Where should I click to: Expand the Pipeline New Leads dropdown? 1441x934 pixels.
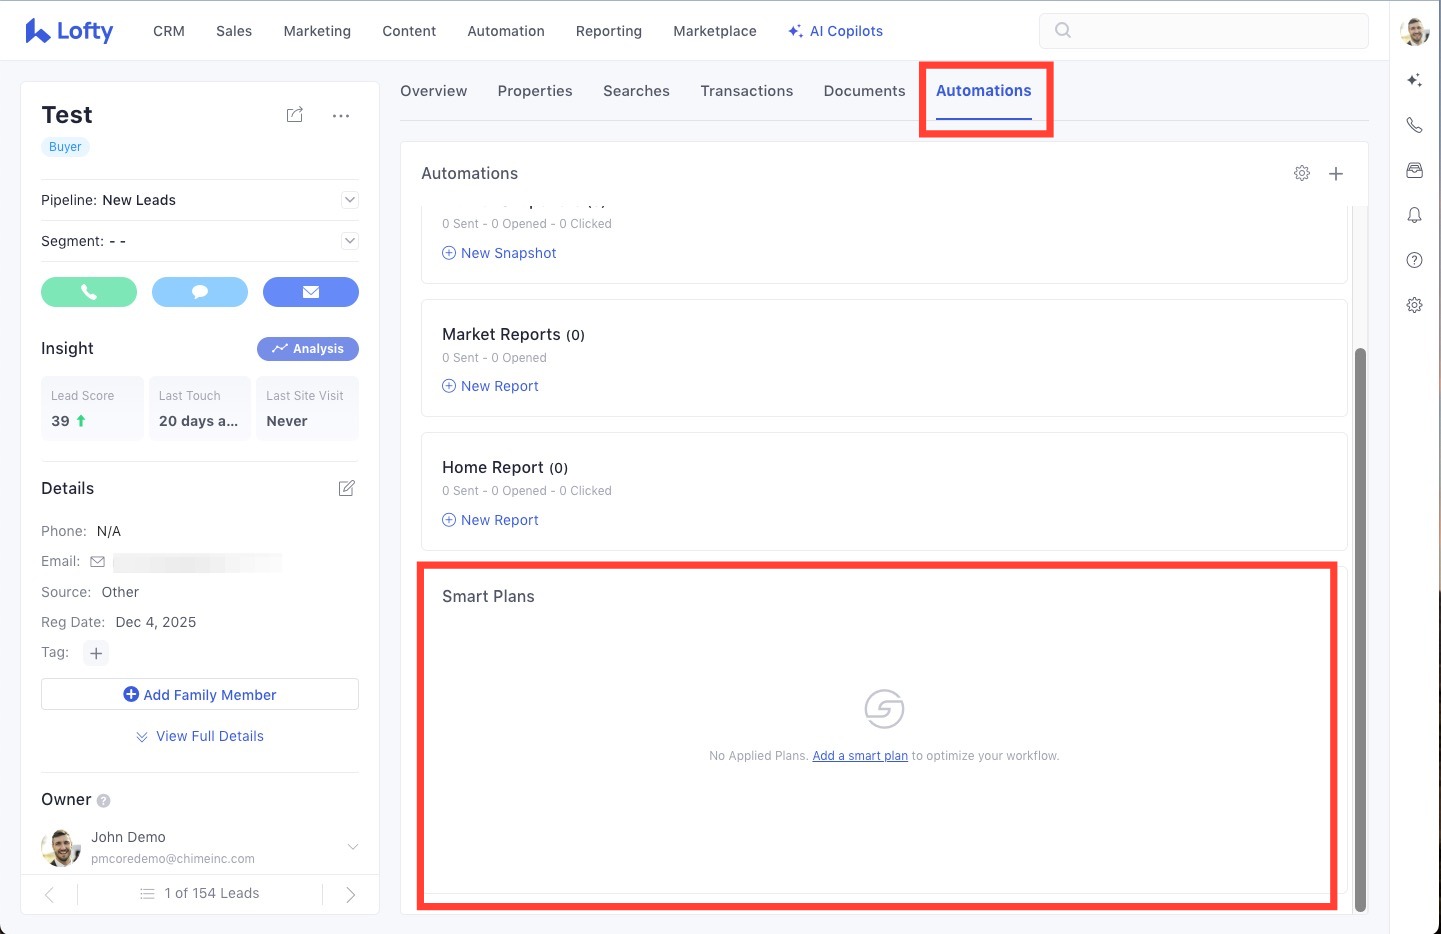350,200
